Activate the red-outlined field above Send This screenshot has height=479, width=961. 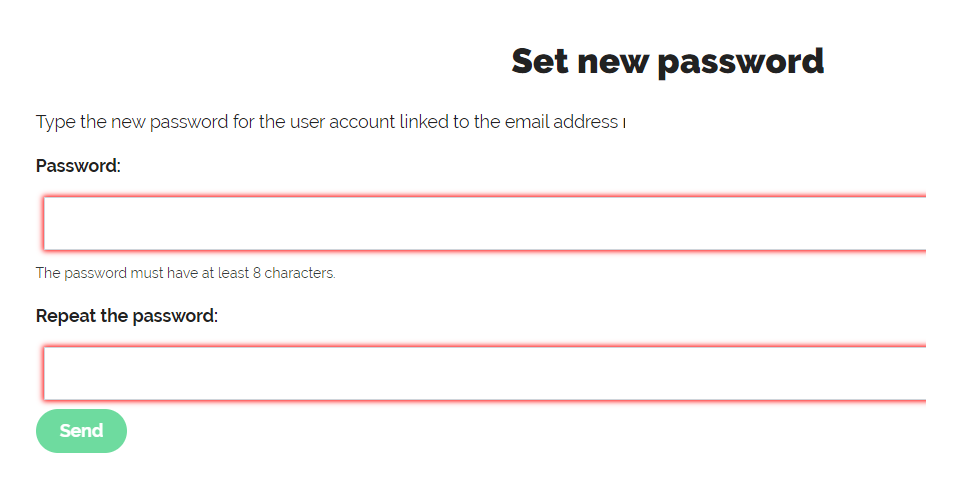[x=485, y=373]
